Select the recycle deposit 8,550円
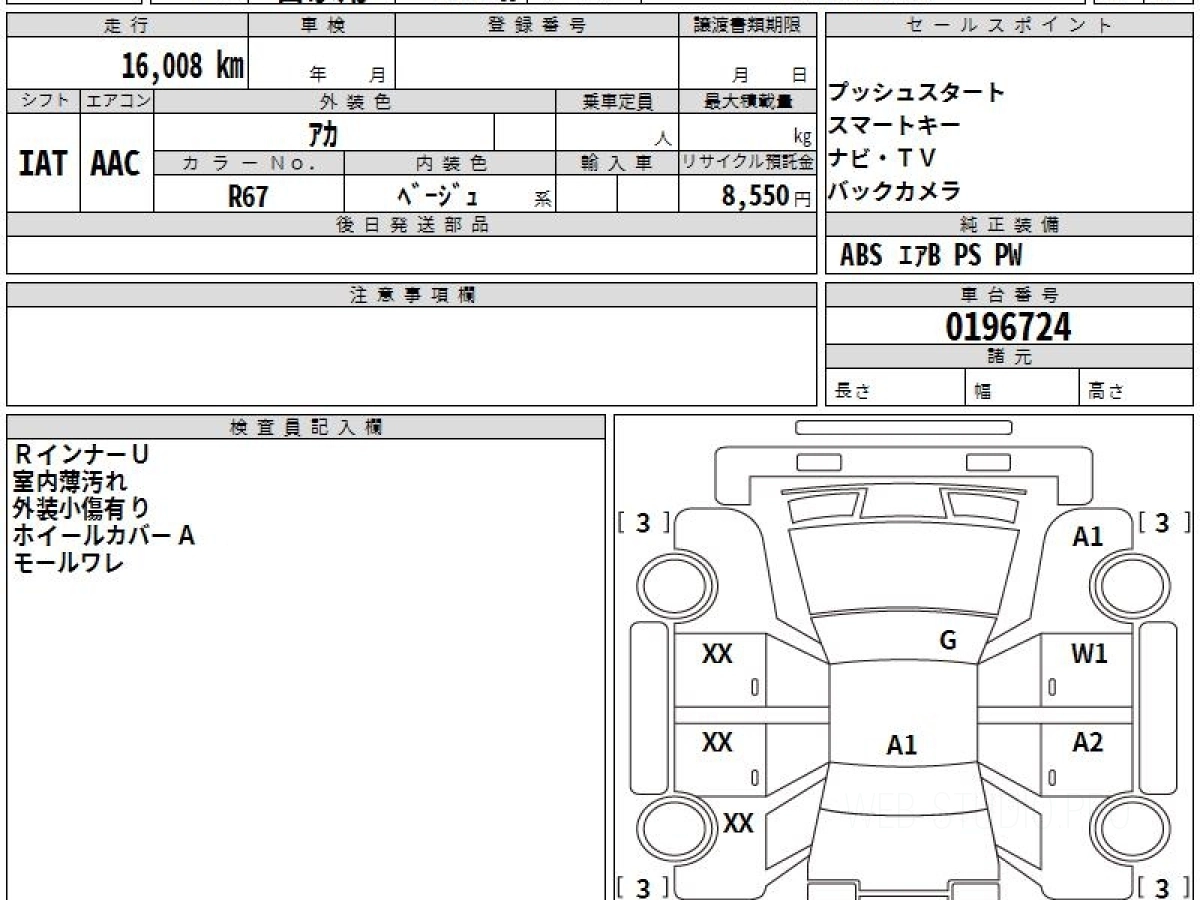The height and width of the screenshot is (900, 1200). [x=766, y=196]
